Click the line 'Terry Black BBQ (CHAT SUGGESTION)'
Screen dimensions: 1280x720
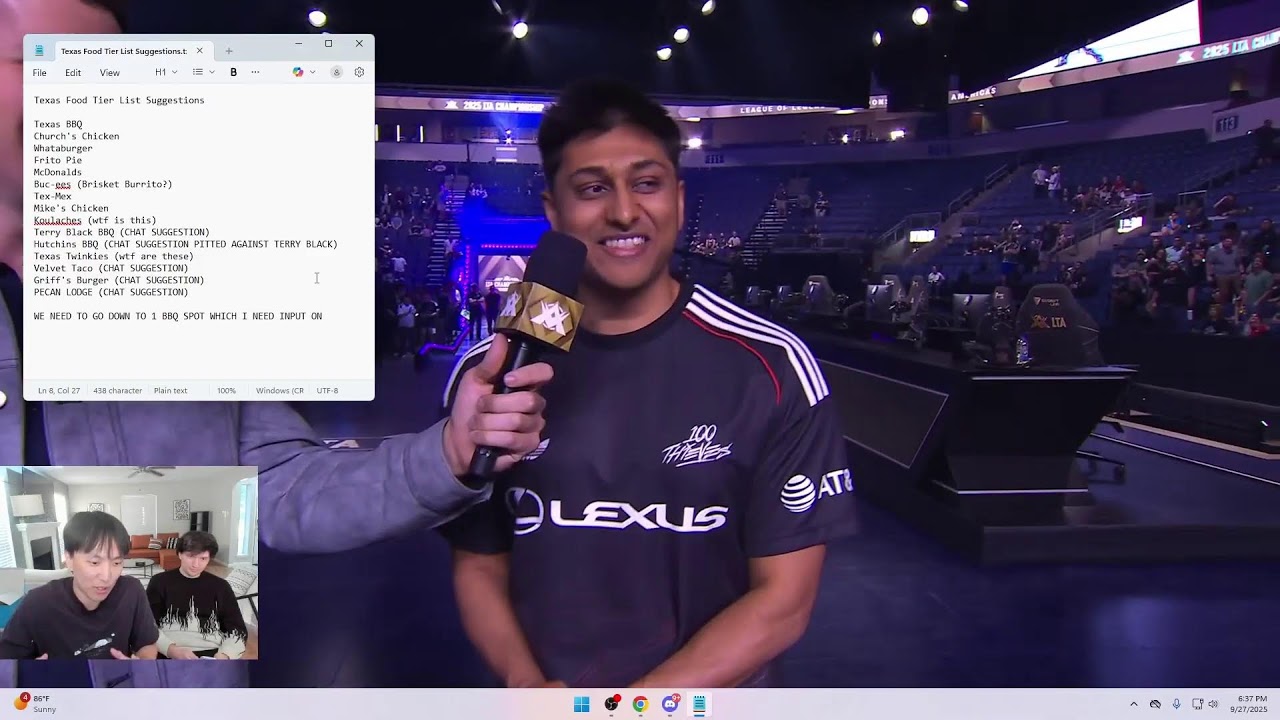click(122, 232)
